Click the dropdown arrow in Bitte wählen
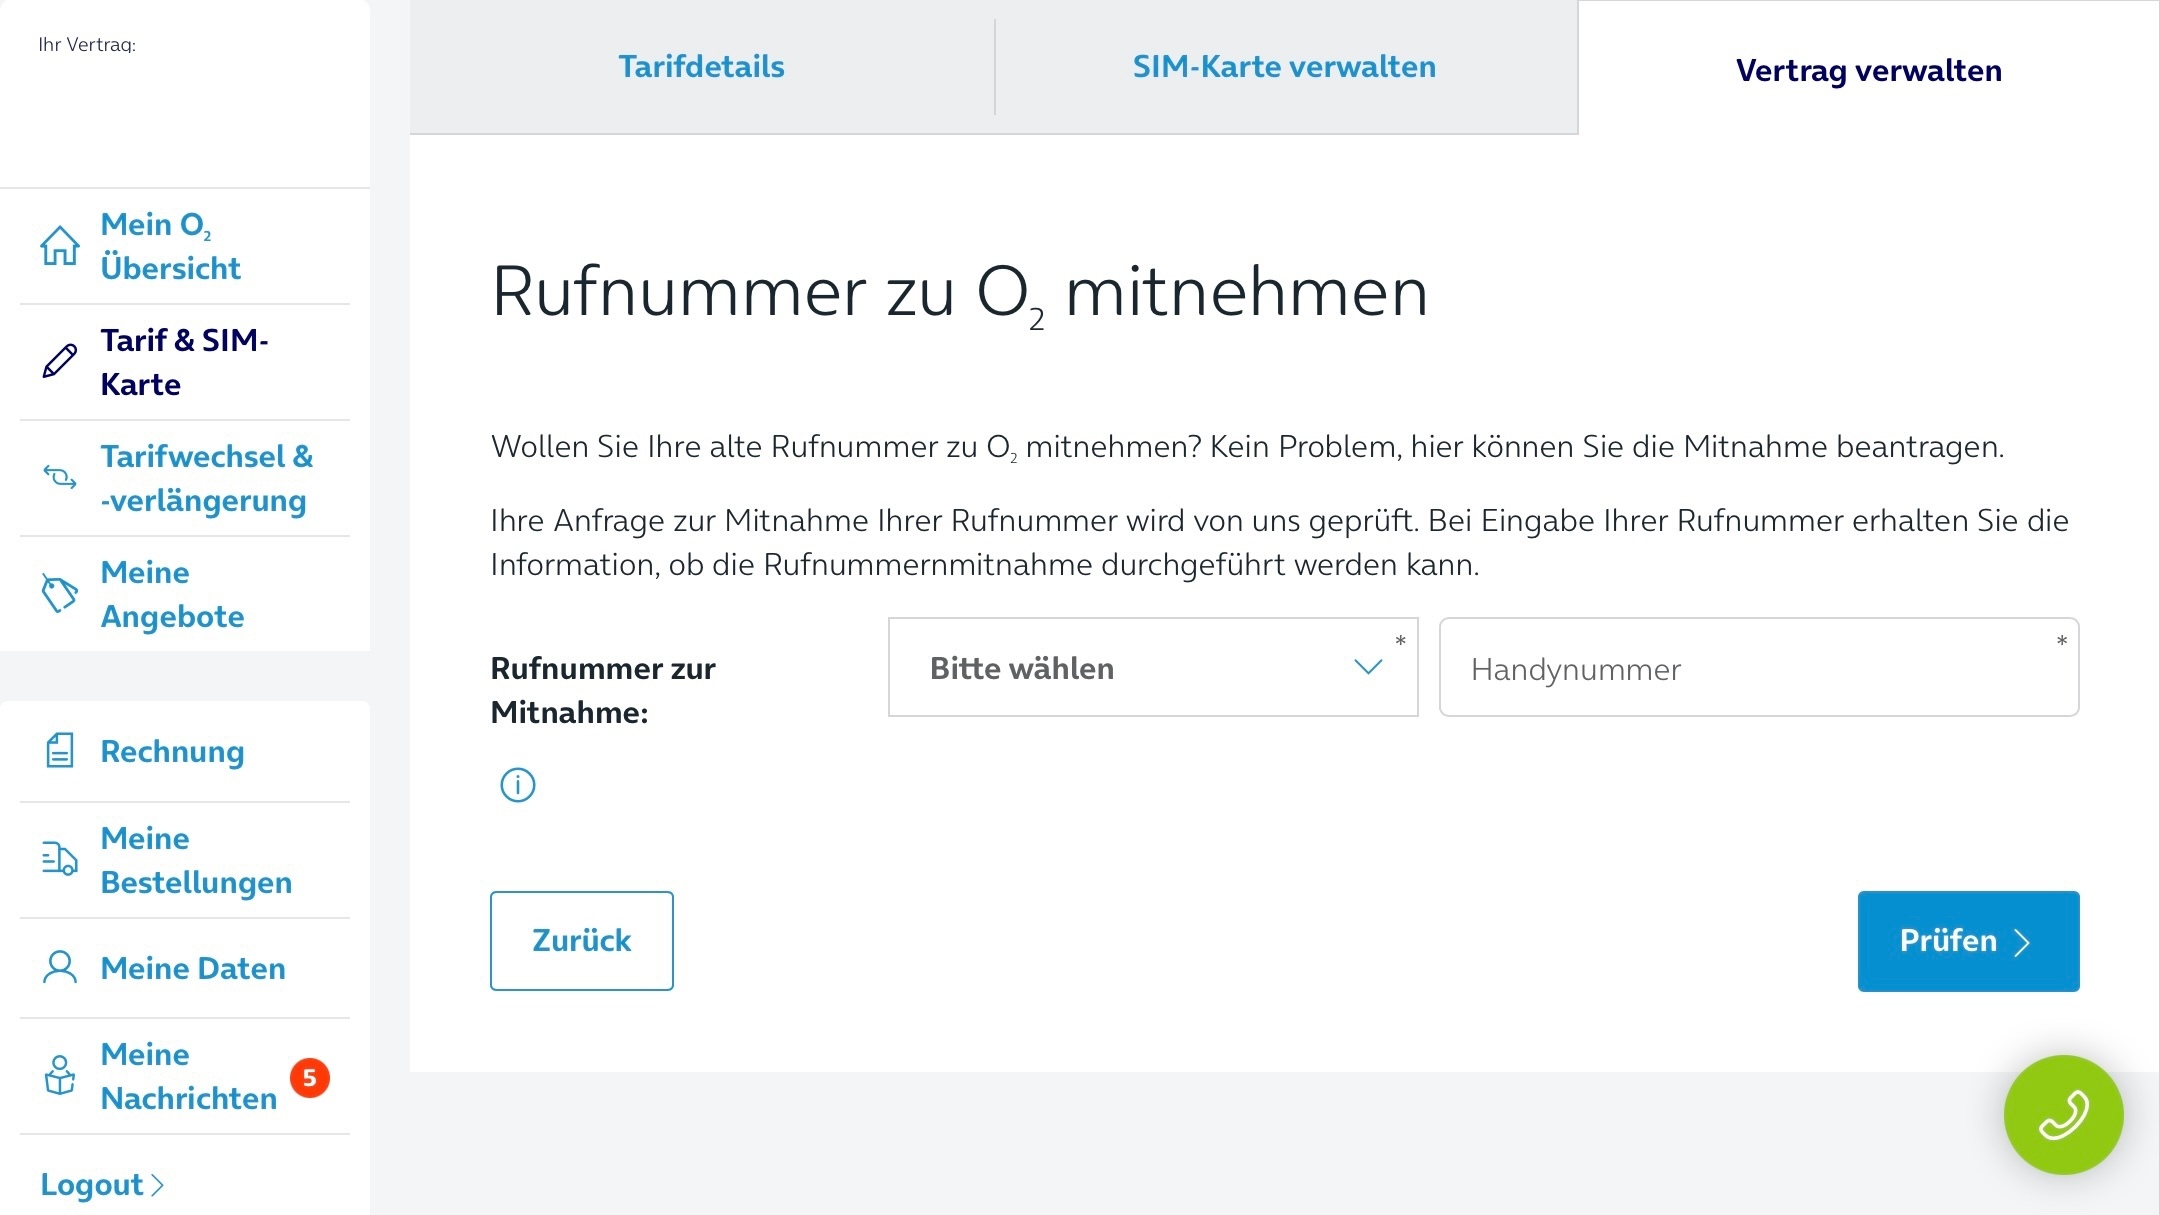 pyautogui.click(x=1368, y=666)
